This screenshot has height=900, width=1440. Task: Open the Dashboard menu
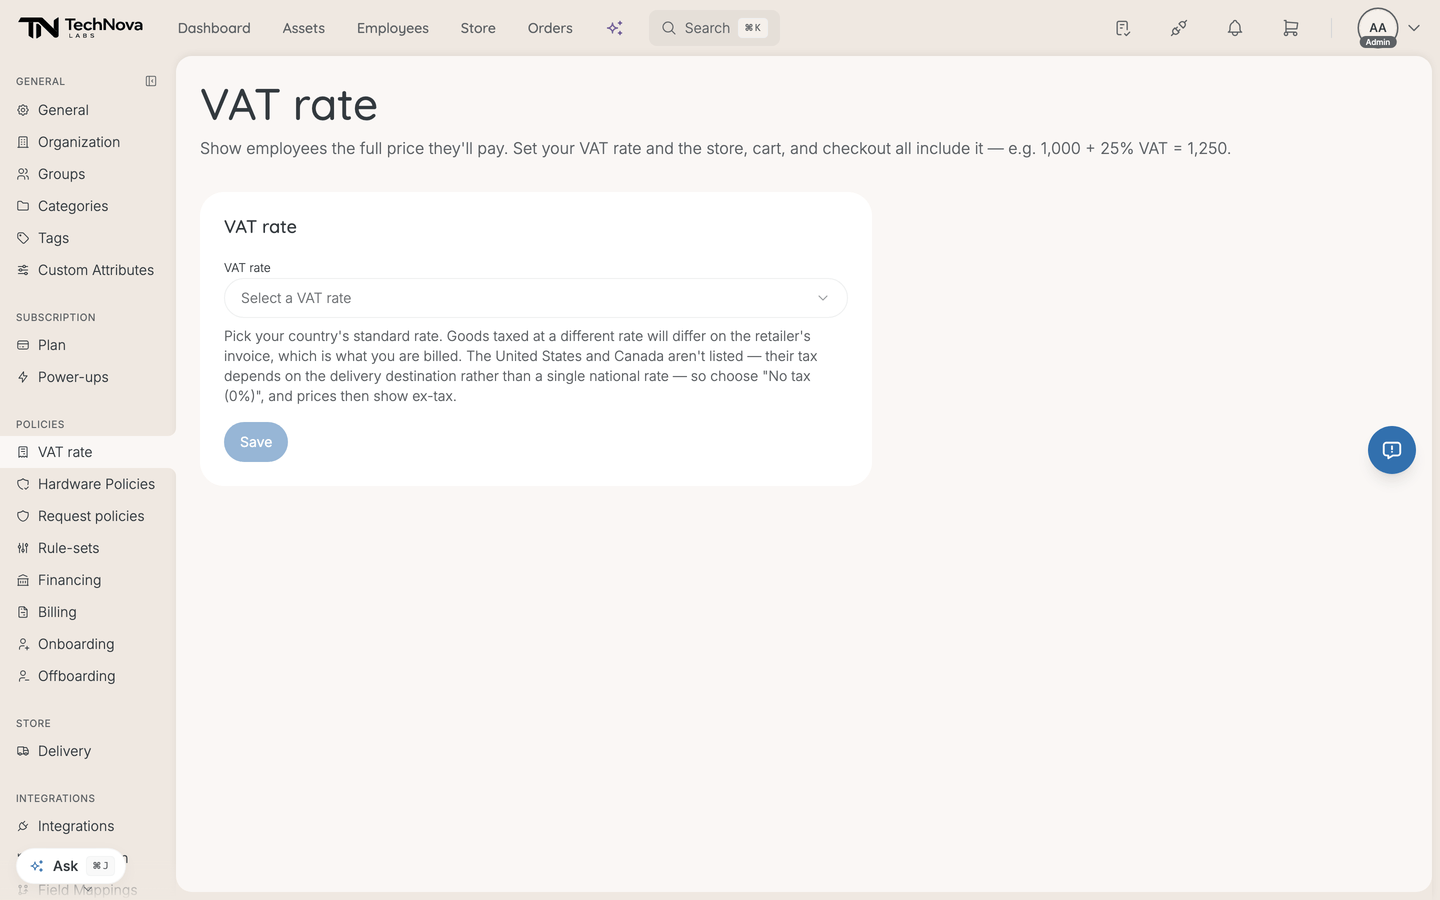214,28
